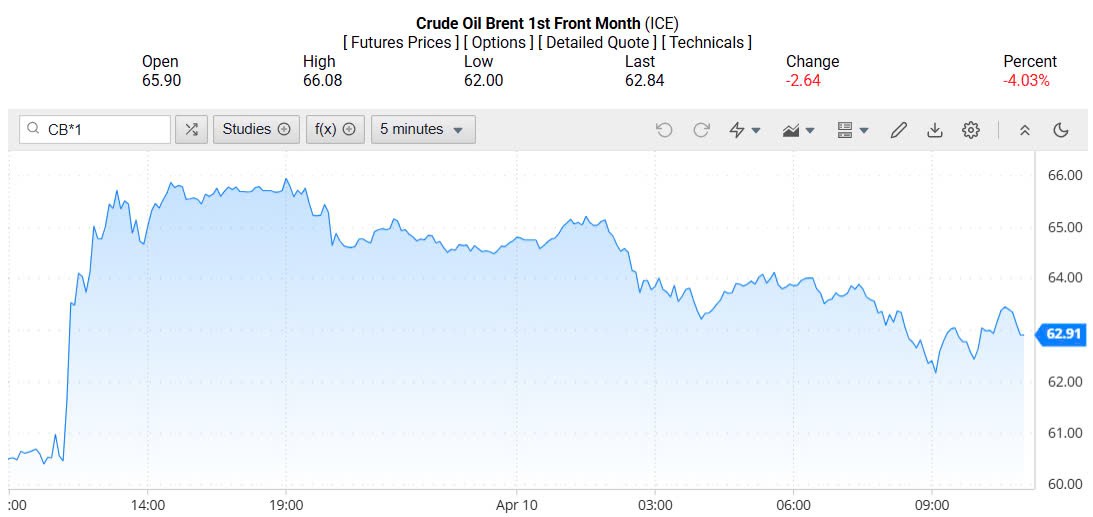Open the chart type dropdown
This screenshot has width=1093, height=517.
(x=799, y=130)
